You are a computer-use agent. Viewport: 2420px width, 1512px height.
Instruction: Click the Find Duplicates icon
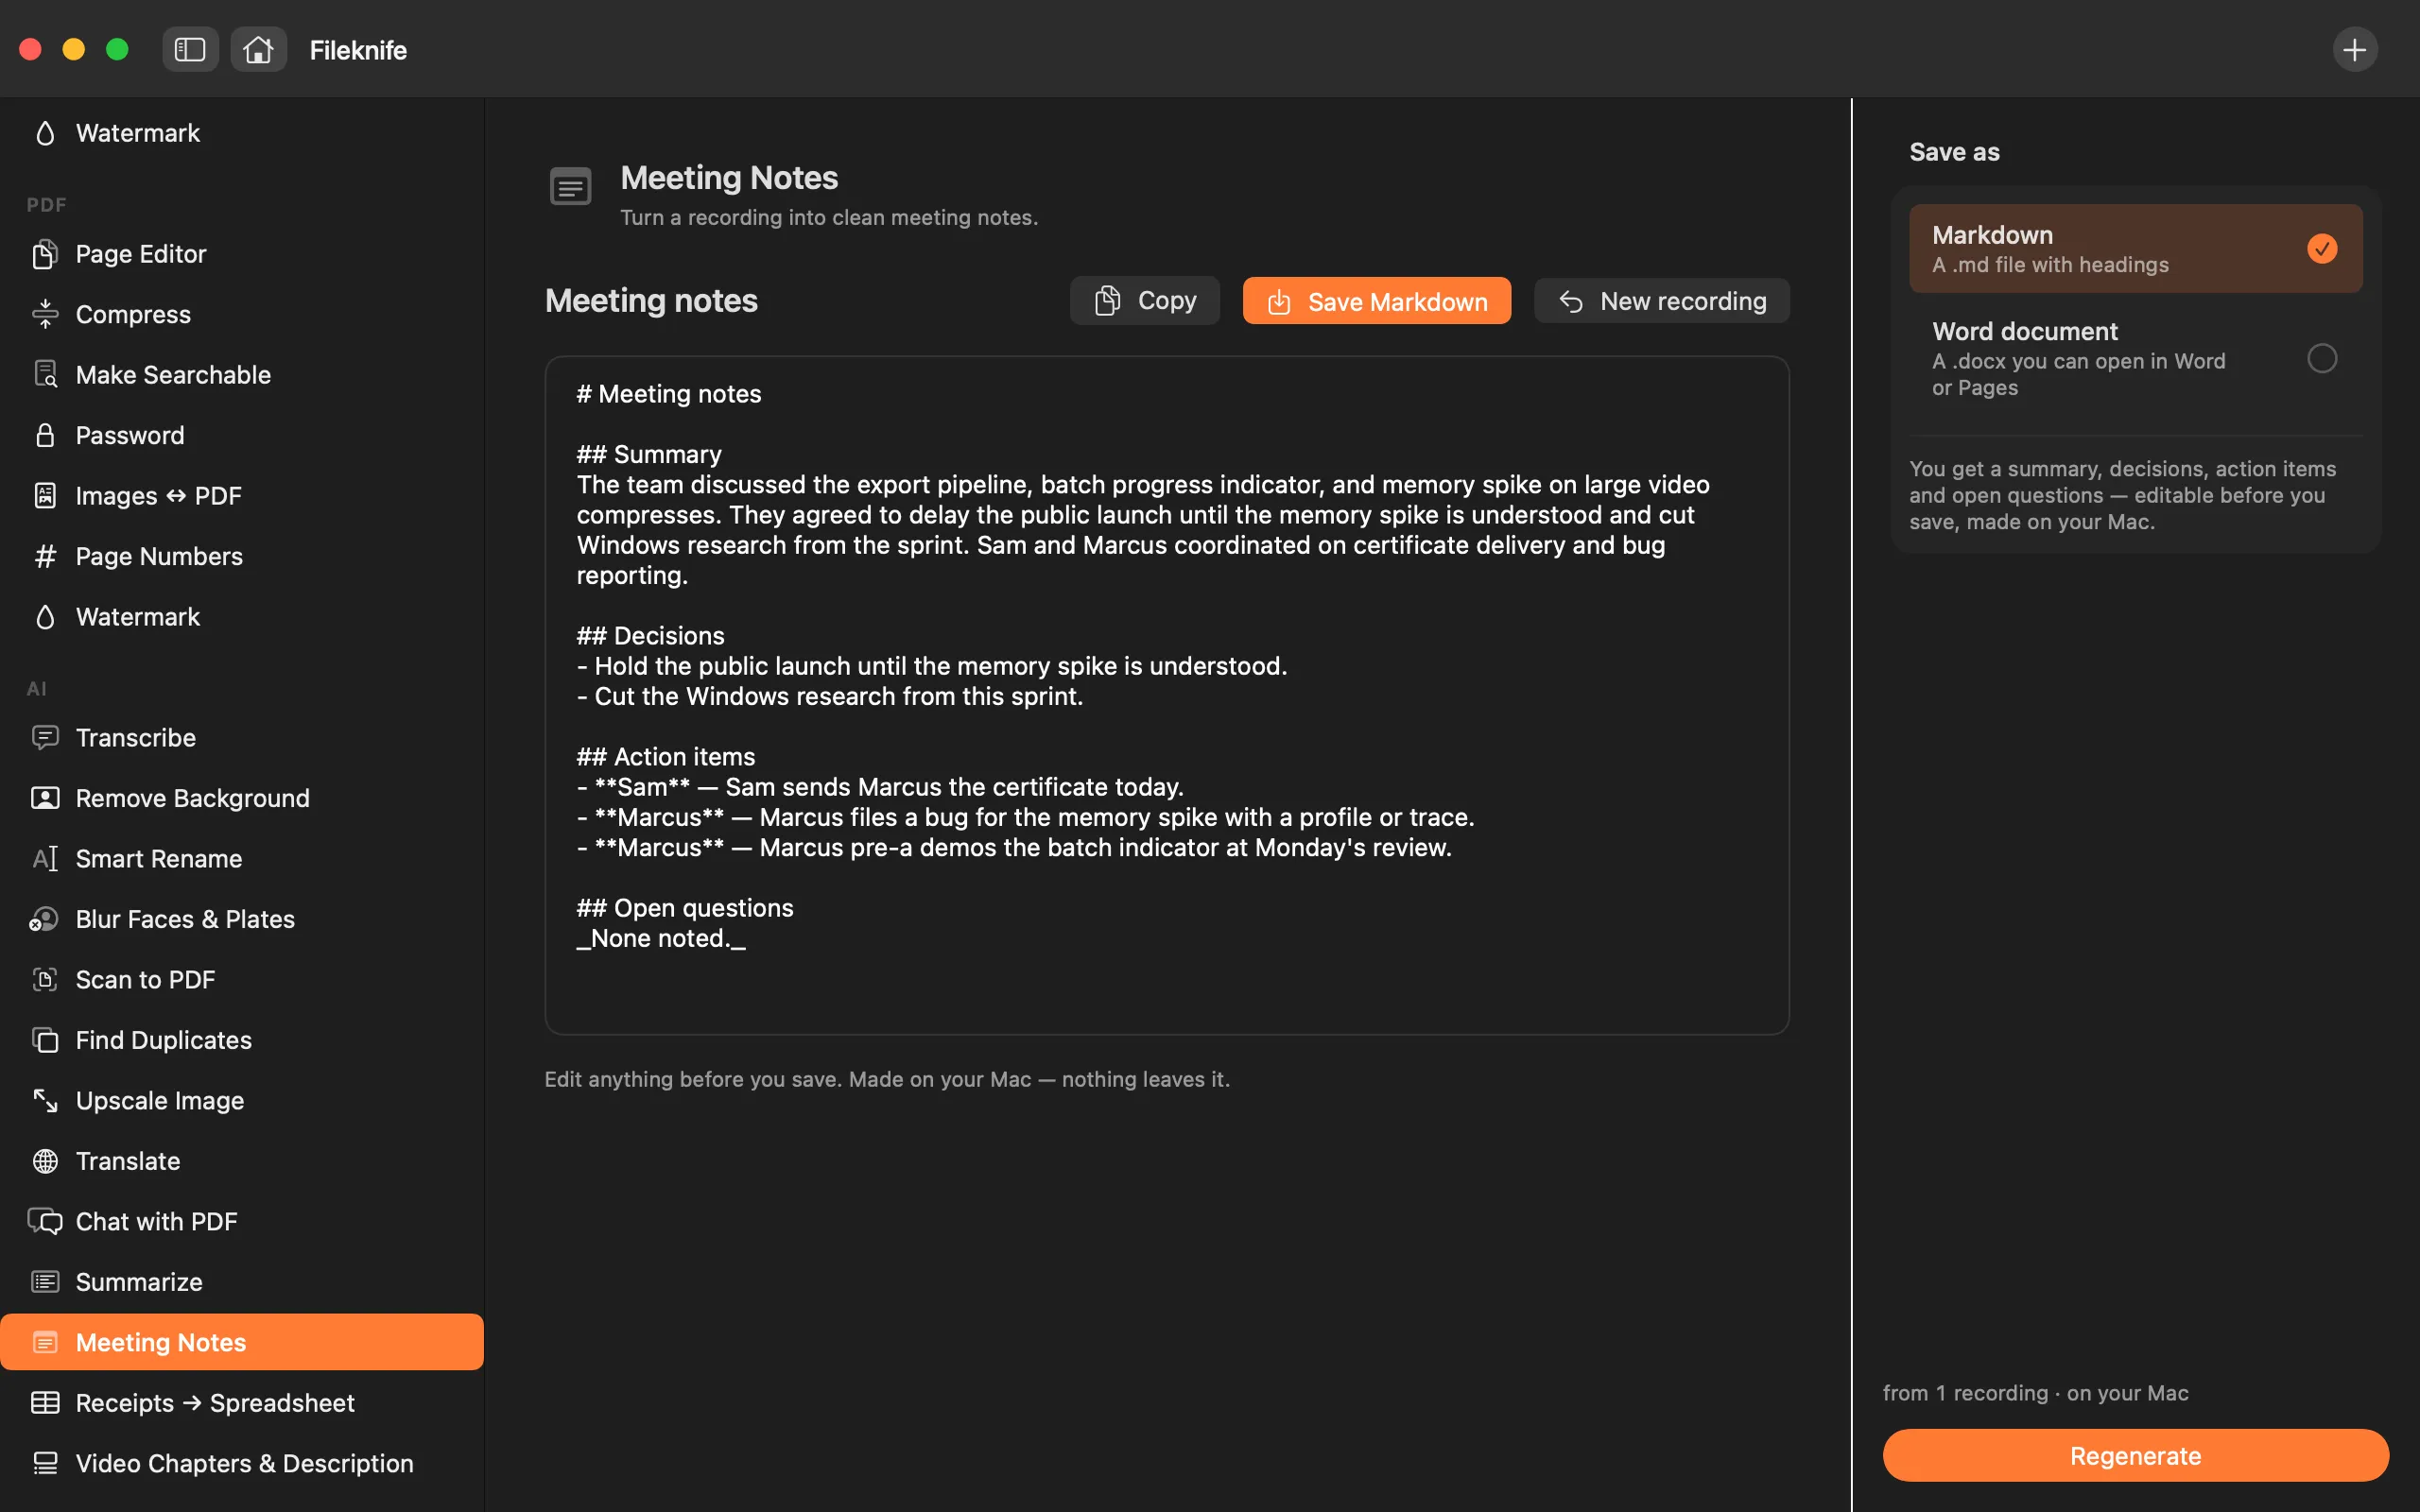pos(45,1040)
